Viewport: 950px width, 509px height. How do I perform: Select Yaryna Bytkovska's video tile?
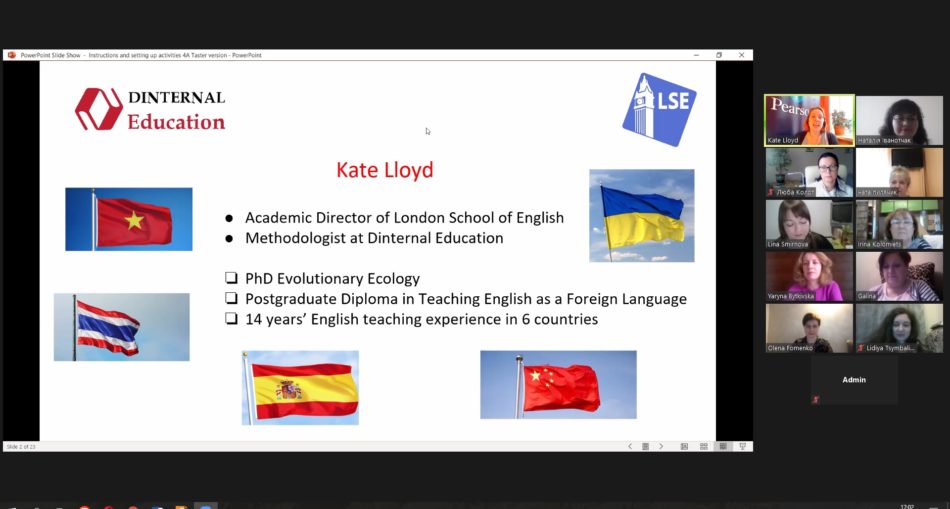pos(809,276)
